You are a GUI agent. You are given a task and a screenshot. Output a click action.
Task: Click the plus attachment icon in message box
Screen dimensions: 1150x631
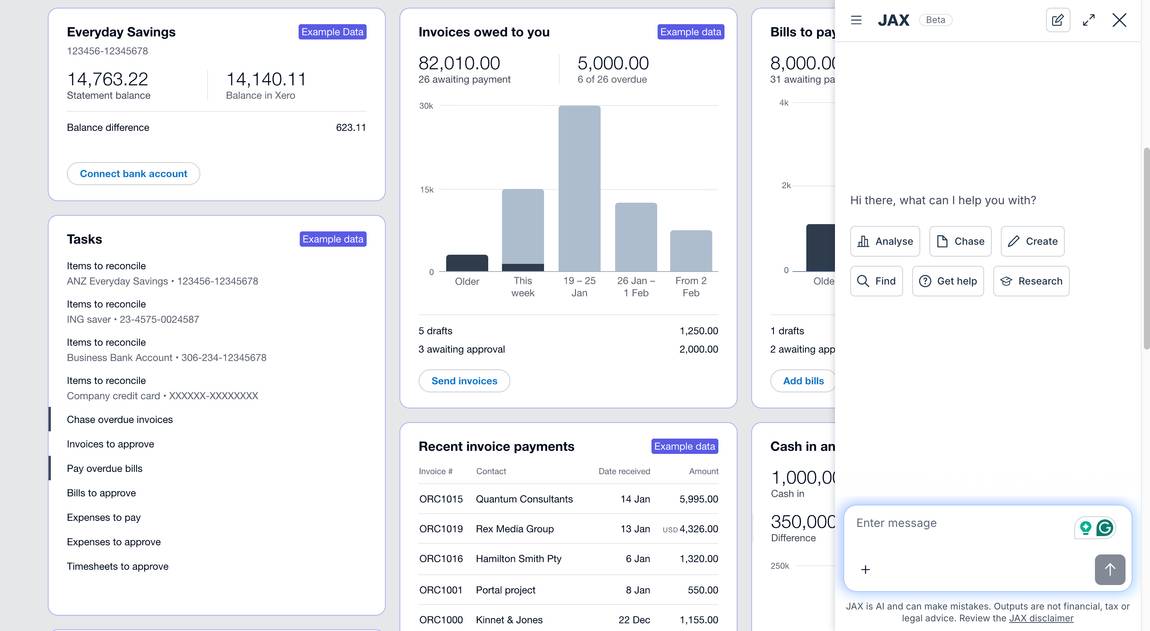click(865, 569)
